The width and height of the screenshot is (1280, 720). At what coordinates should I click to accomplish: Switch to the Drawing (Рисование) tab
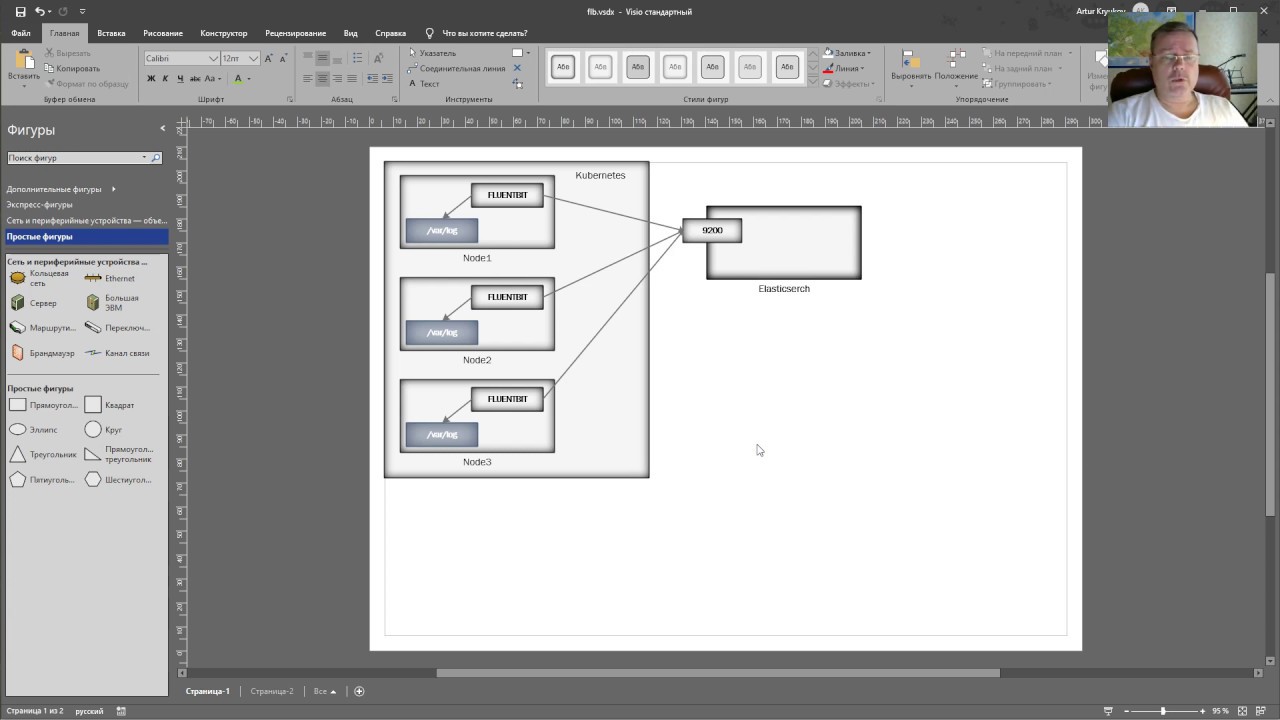[x=163, y=33]
